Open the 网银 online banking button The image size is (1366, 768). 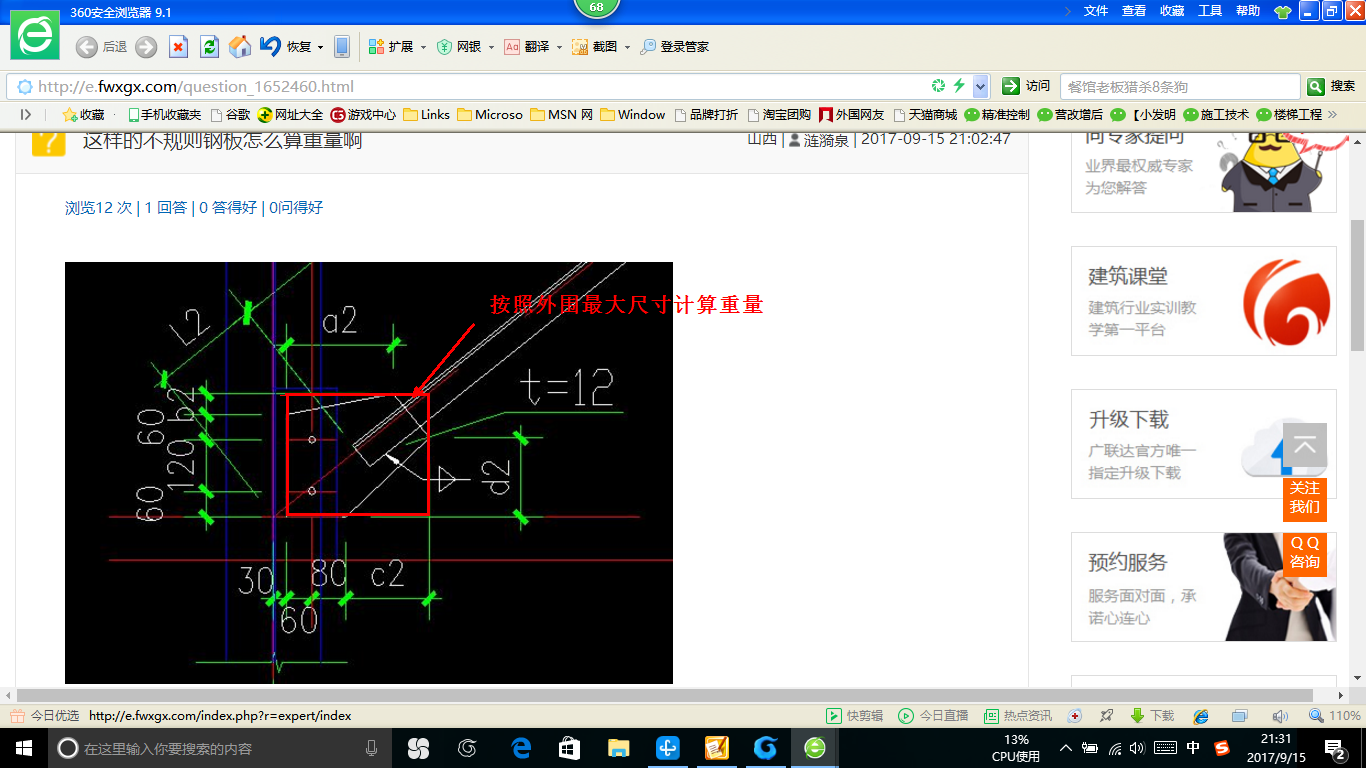pos(459,47)
